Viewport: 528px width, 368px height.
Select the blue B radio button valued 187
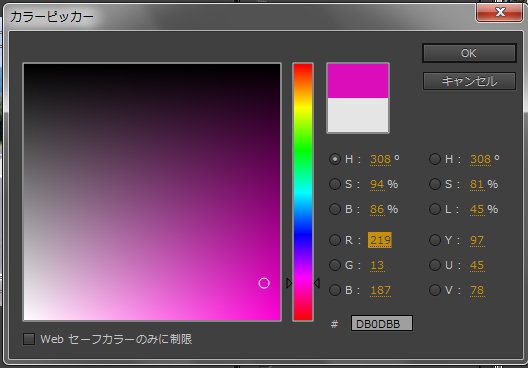point(335,290)
